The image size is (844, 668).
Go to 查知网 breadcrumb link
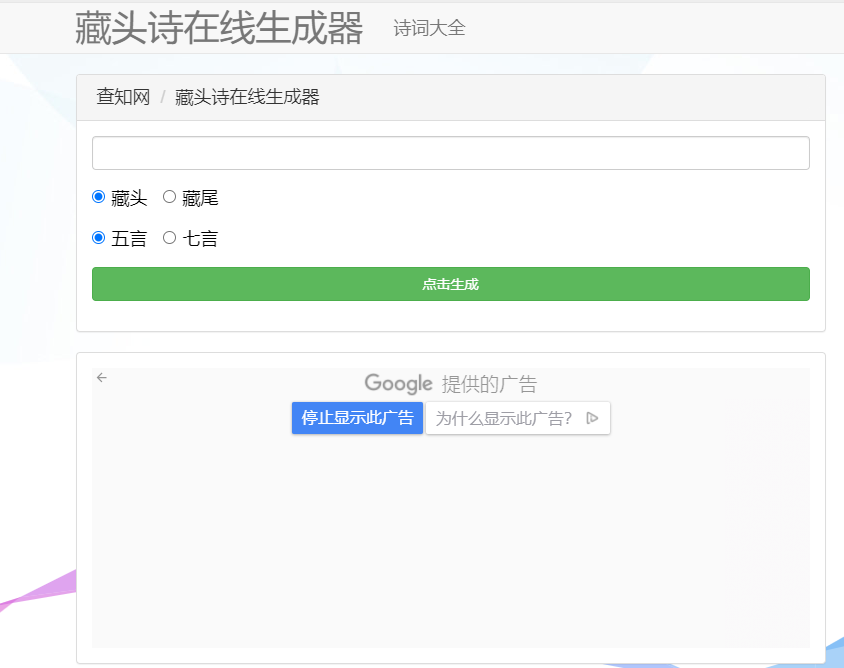123,97
